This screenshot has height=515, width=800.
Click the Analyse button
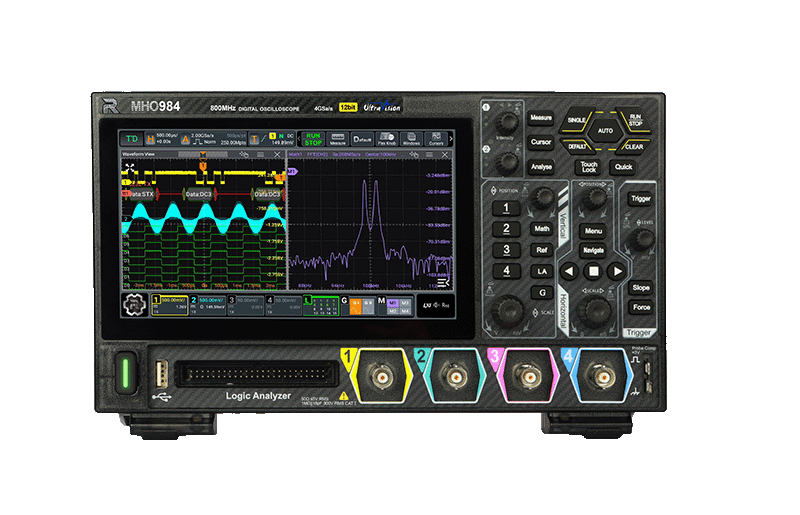(x=541, y=166)
